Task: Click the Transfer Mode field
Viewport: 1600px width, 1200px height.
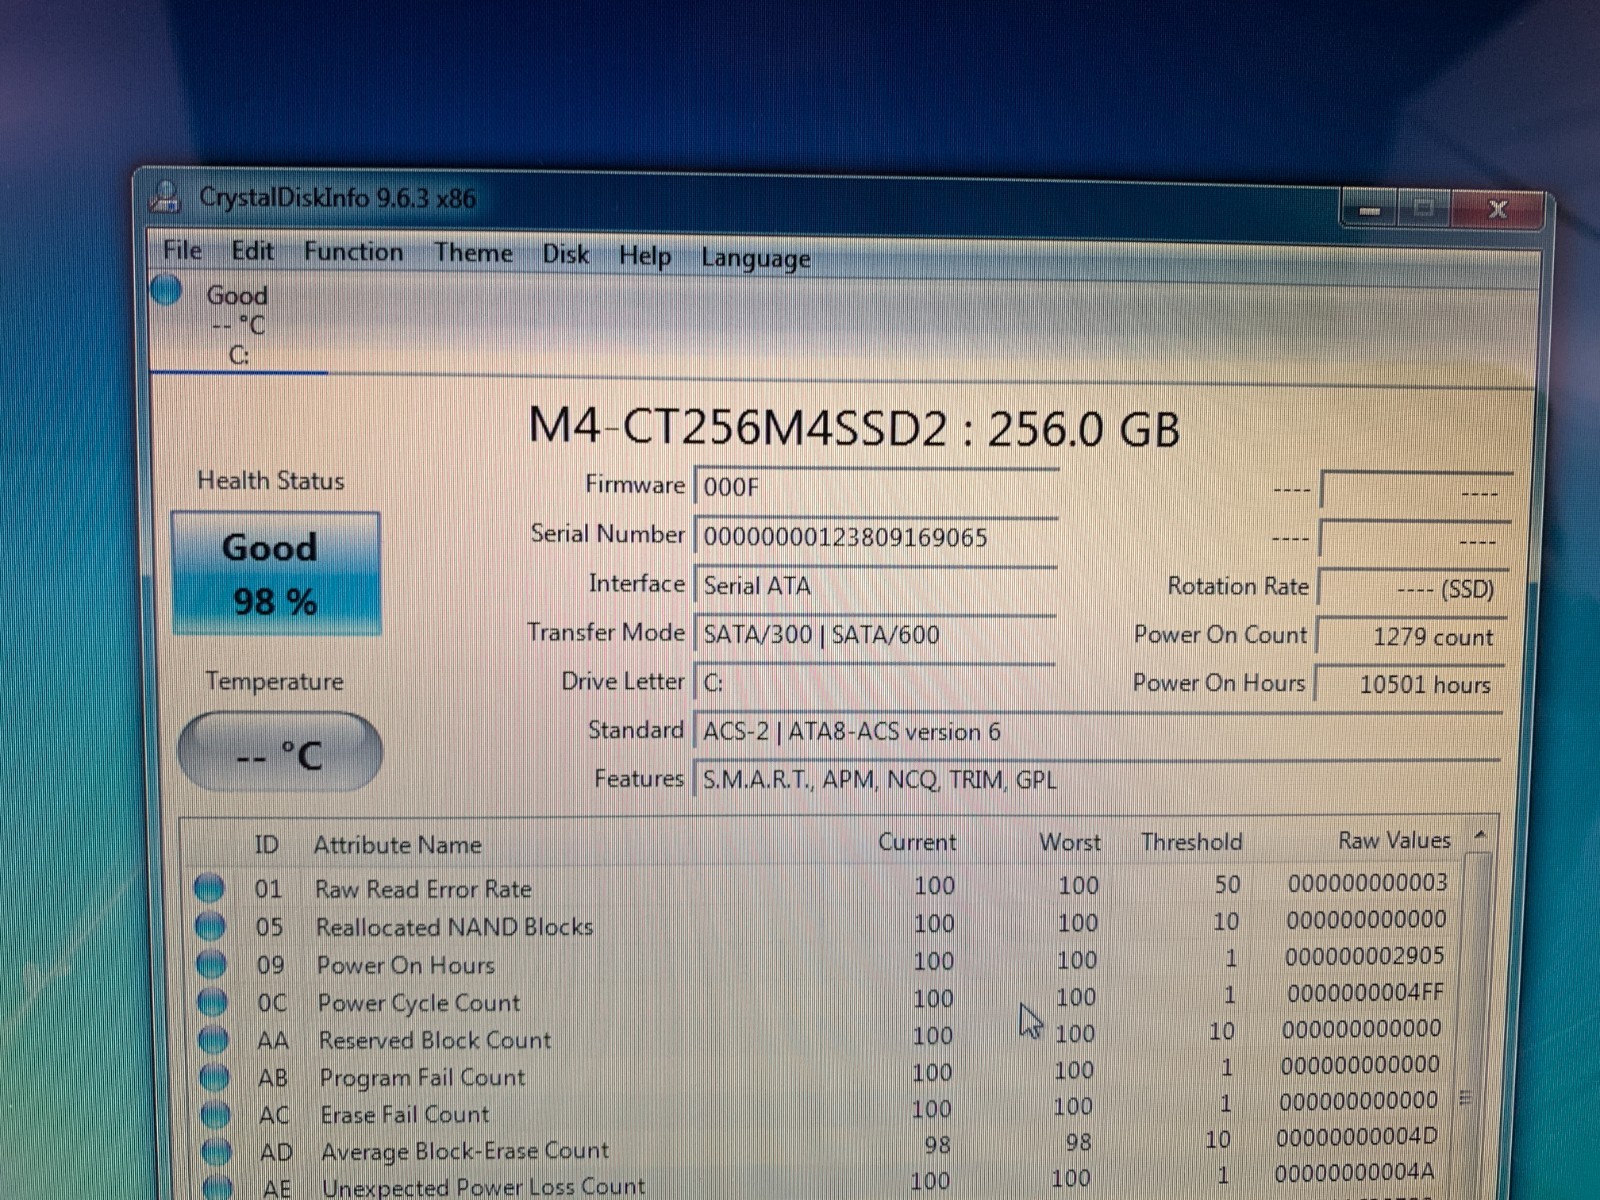Action: point(876,634)
